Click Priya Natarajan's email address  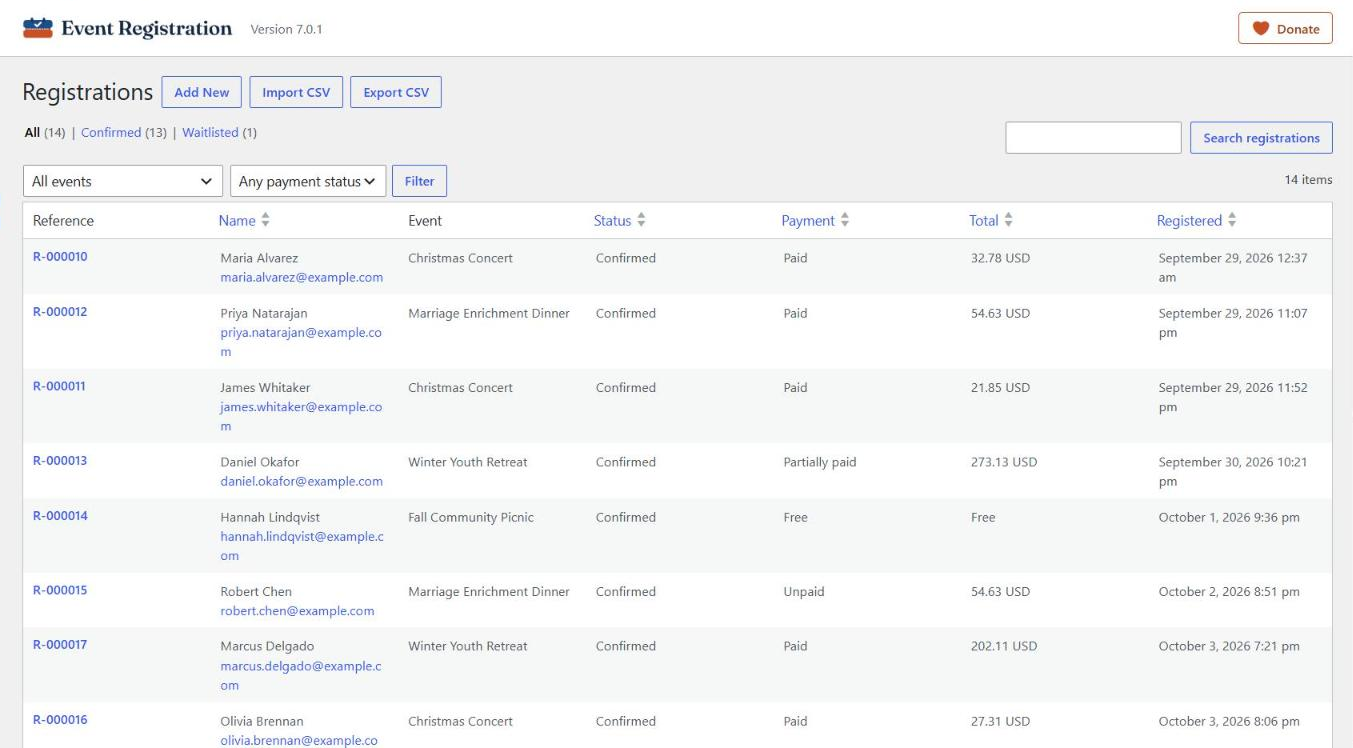point(301,342)
